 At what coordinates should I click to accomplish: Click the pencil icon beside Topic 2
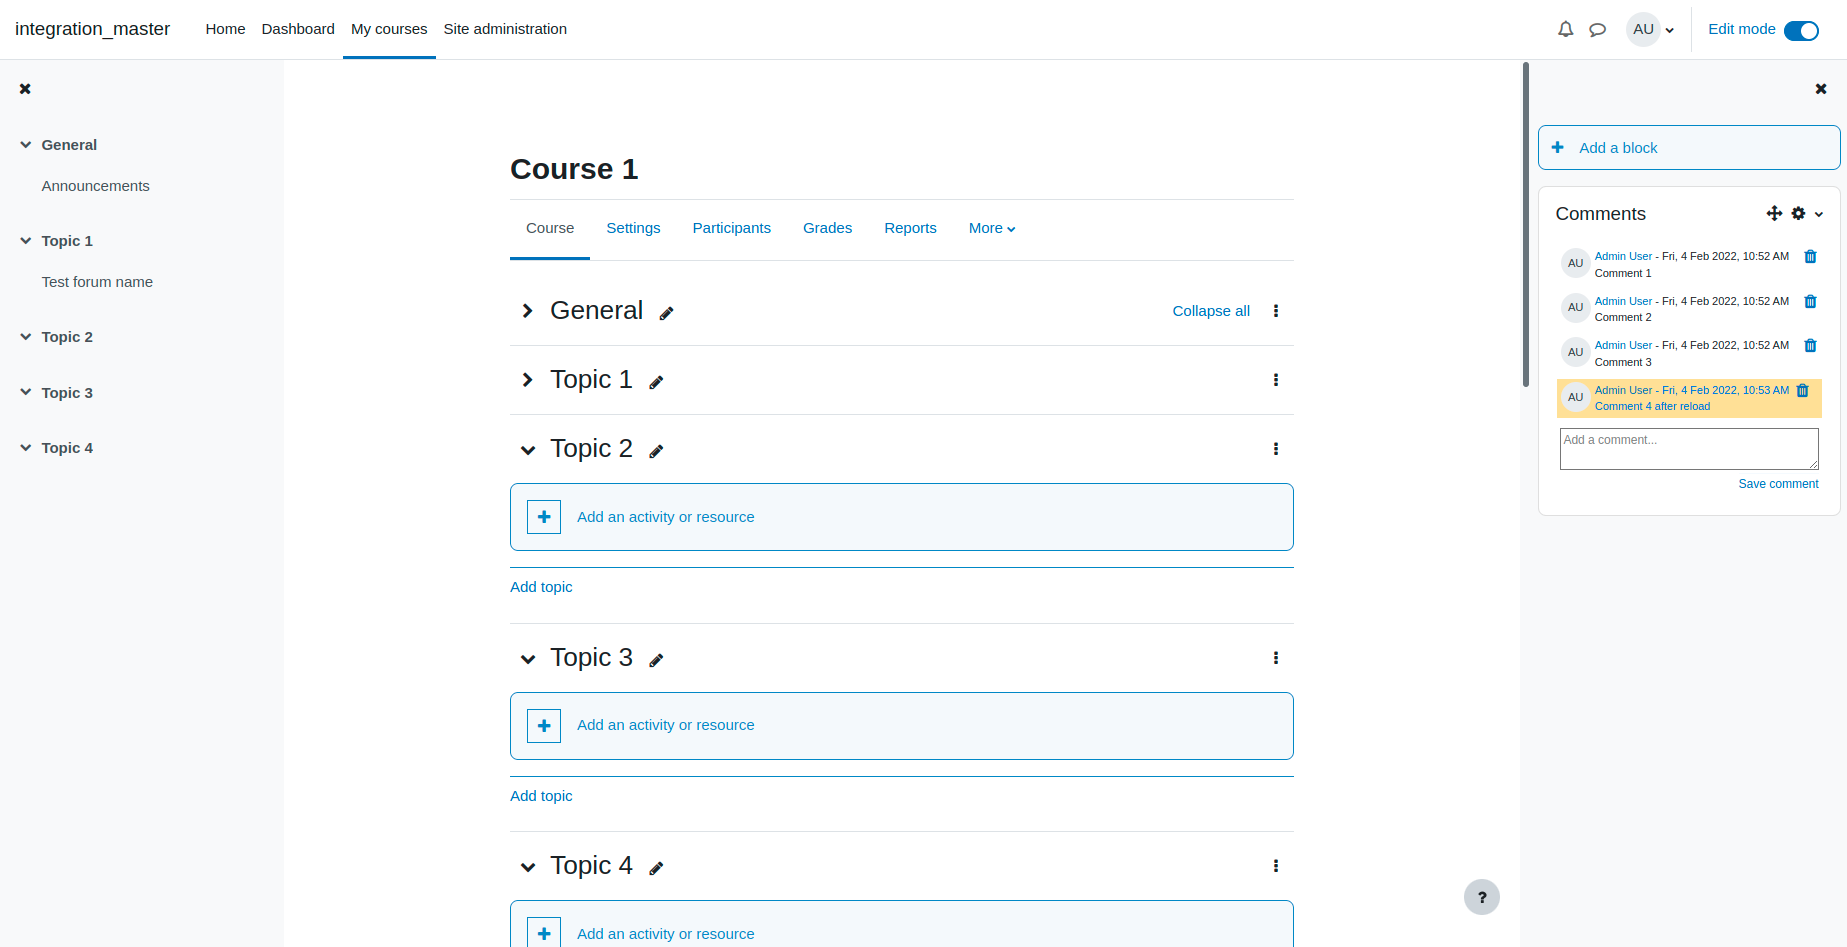tap(656, 451)
